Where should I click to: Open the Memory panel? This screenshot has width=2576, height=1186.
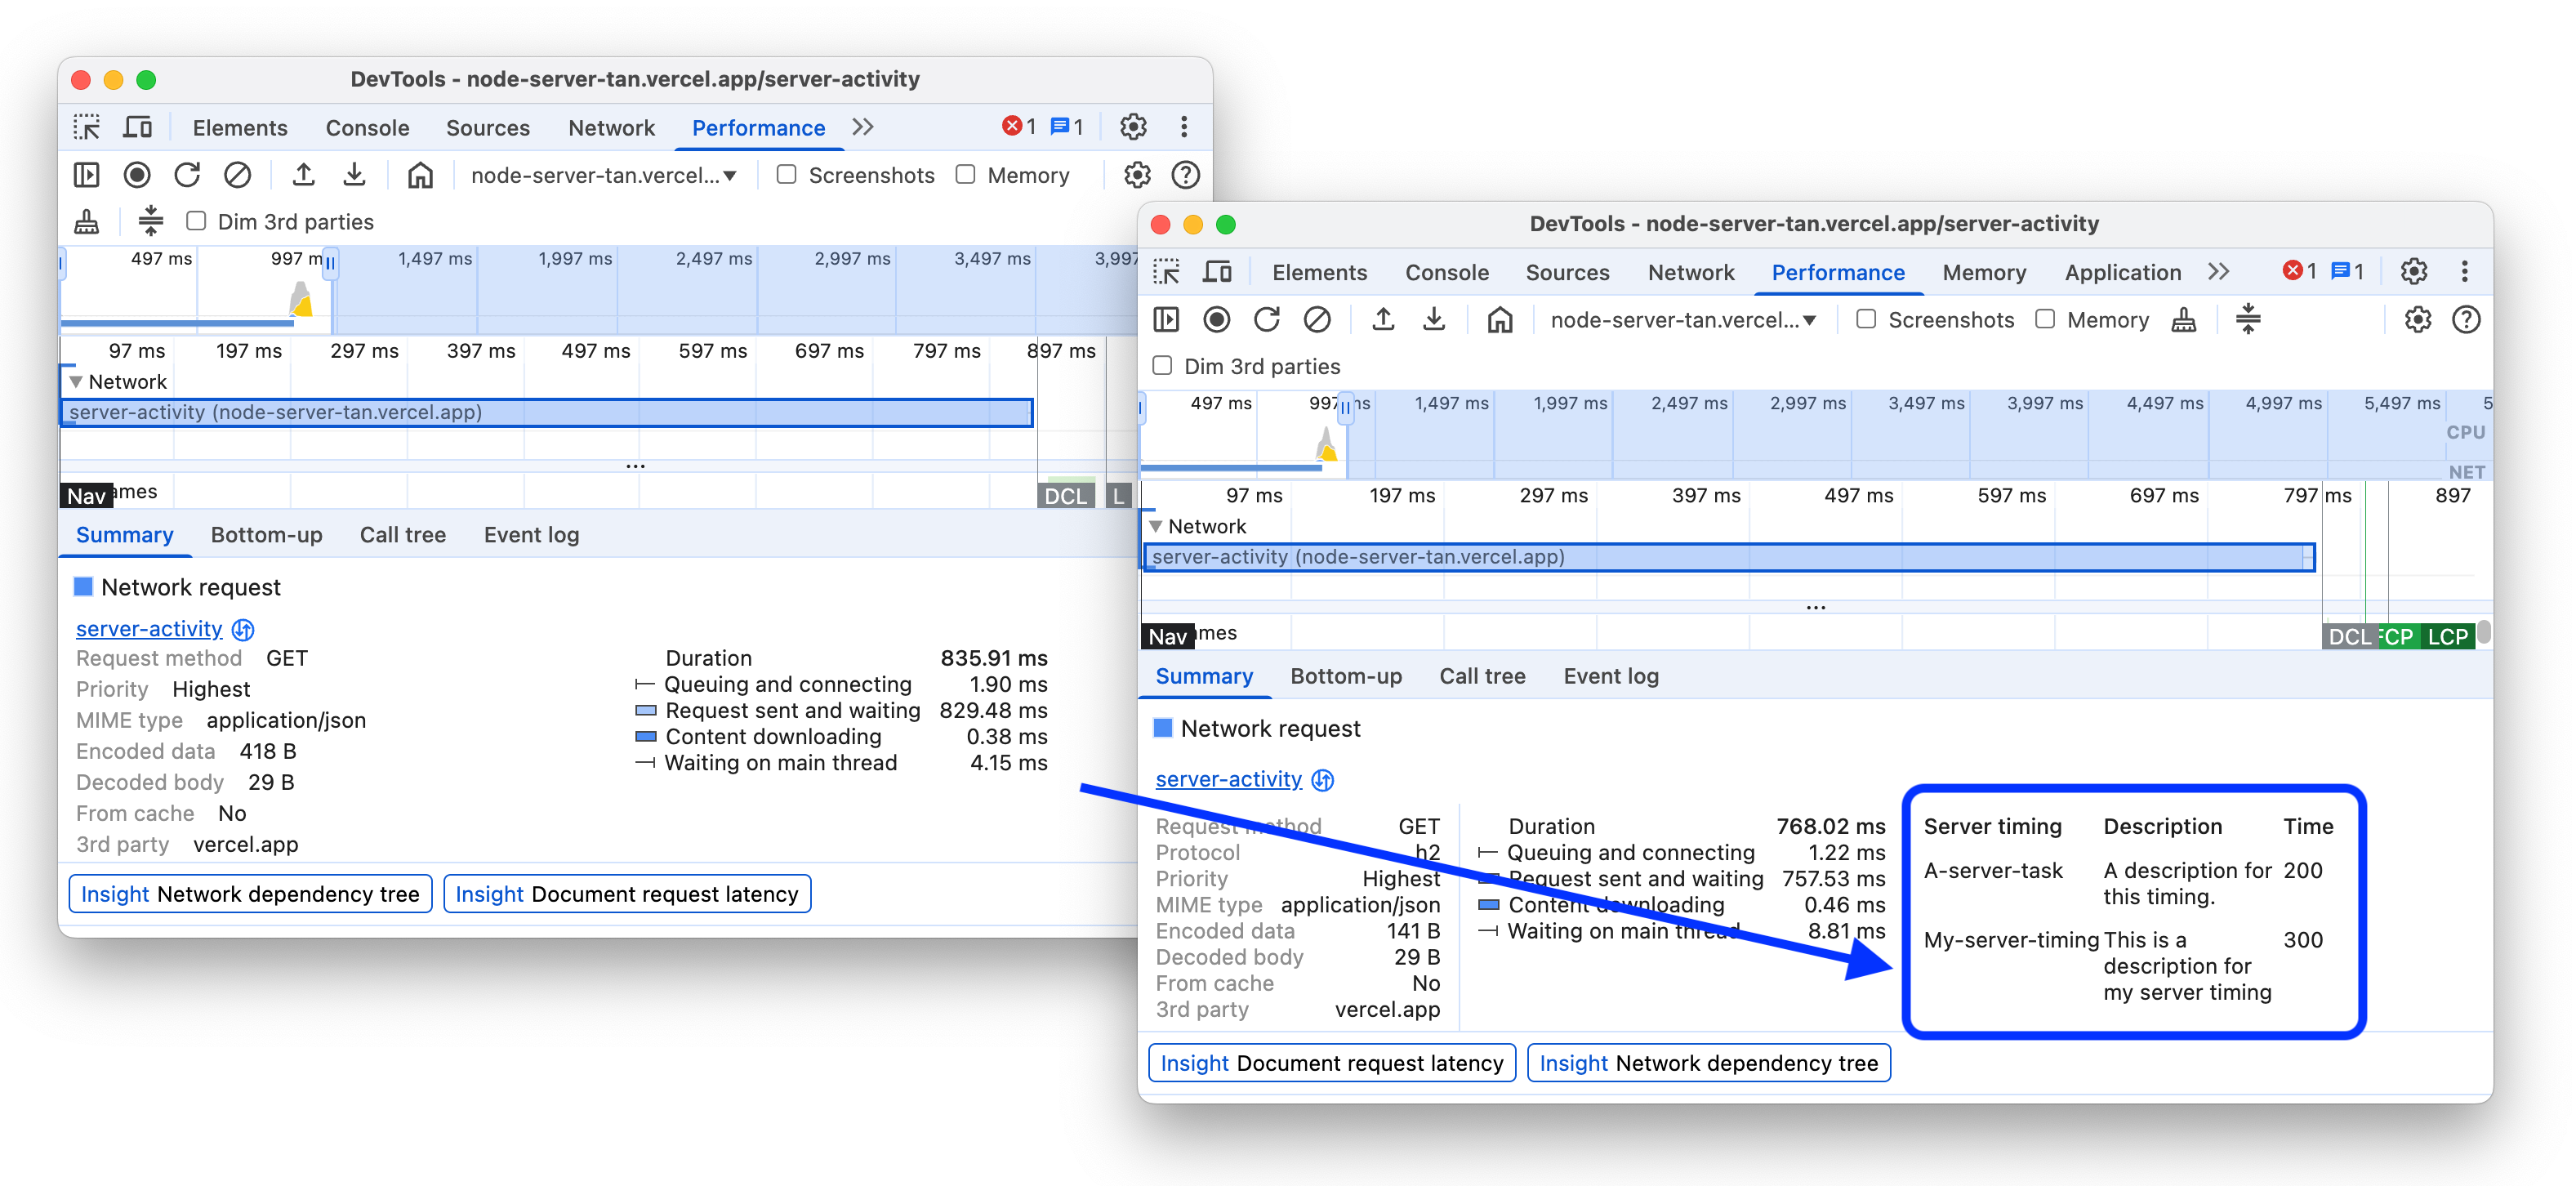click(x=1984, y=272)
